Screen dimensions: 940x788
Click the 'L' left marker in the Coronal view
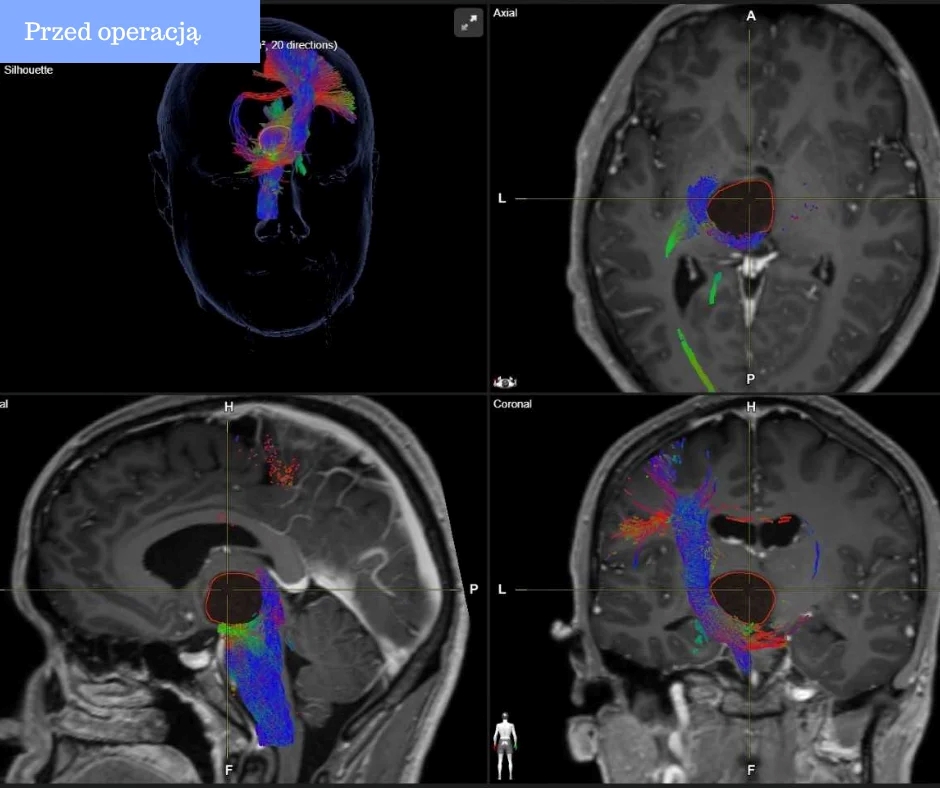pyautogui.click(x=502, y=590)
